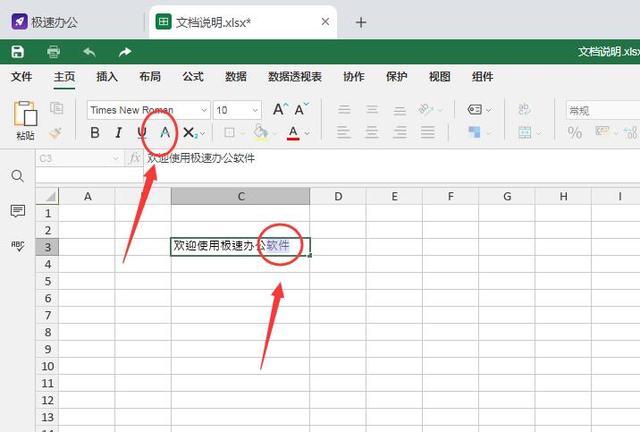Open the 数据透视表 tab
Viewport: 640px width, 432px height.
click(x=295, y=76)
